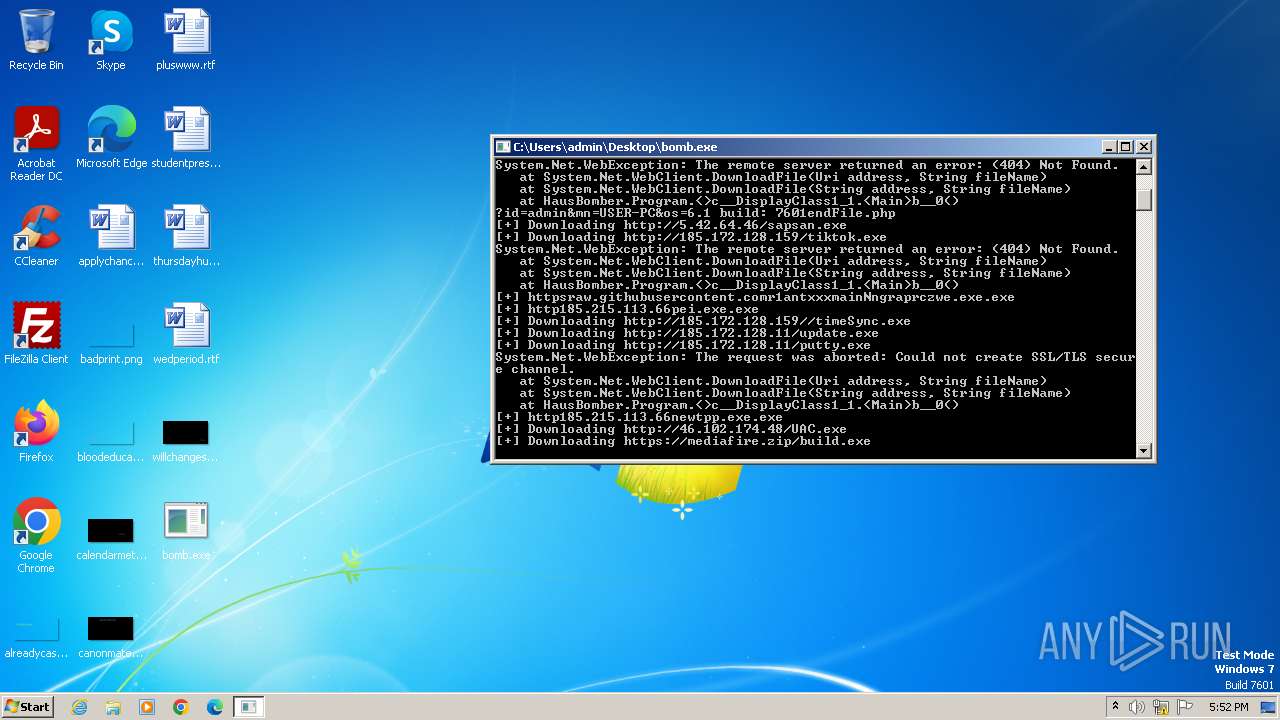Image resolution: width=1280 pixels, height=720 pixels.
Task: Click the console scrollbar up arrow
Action: click(x=1144, y=167)
